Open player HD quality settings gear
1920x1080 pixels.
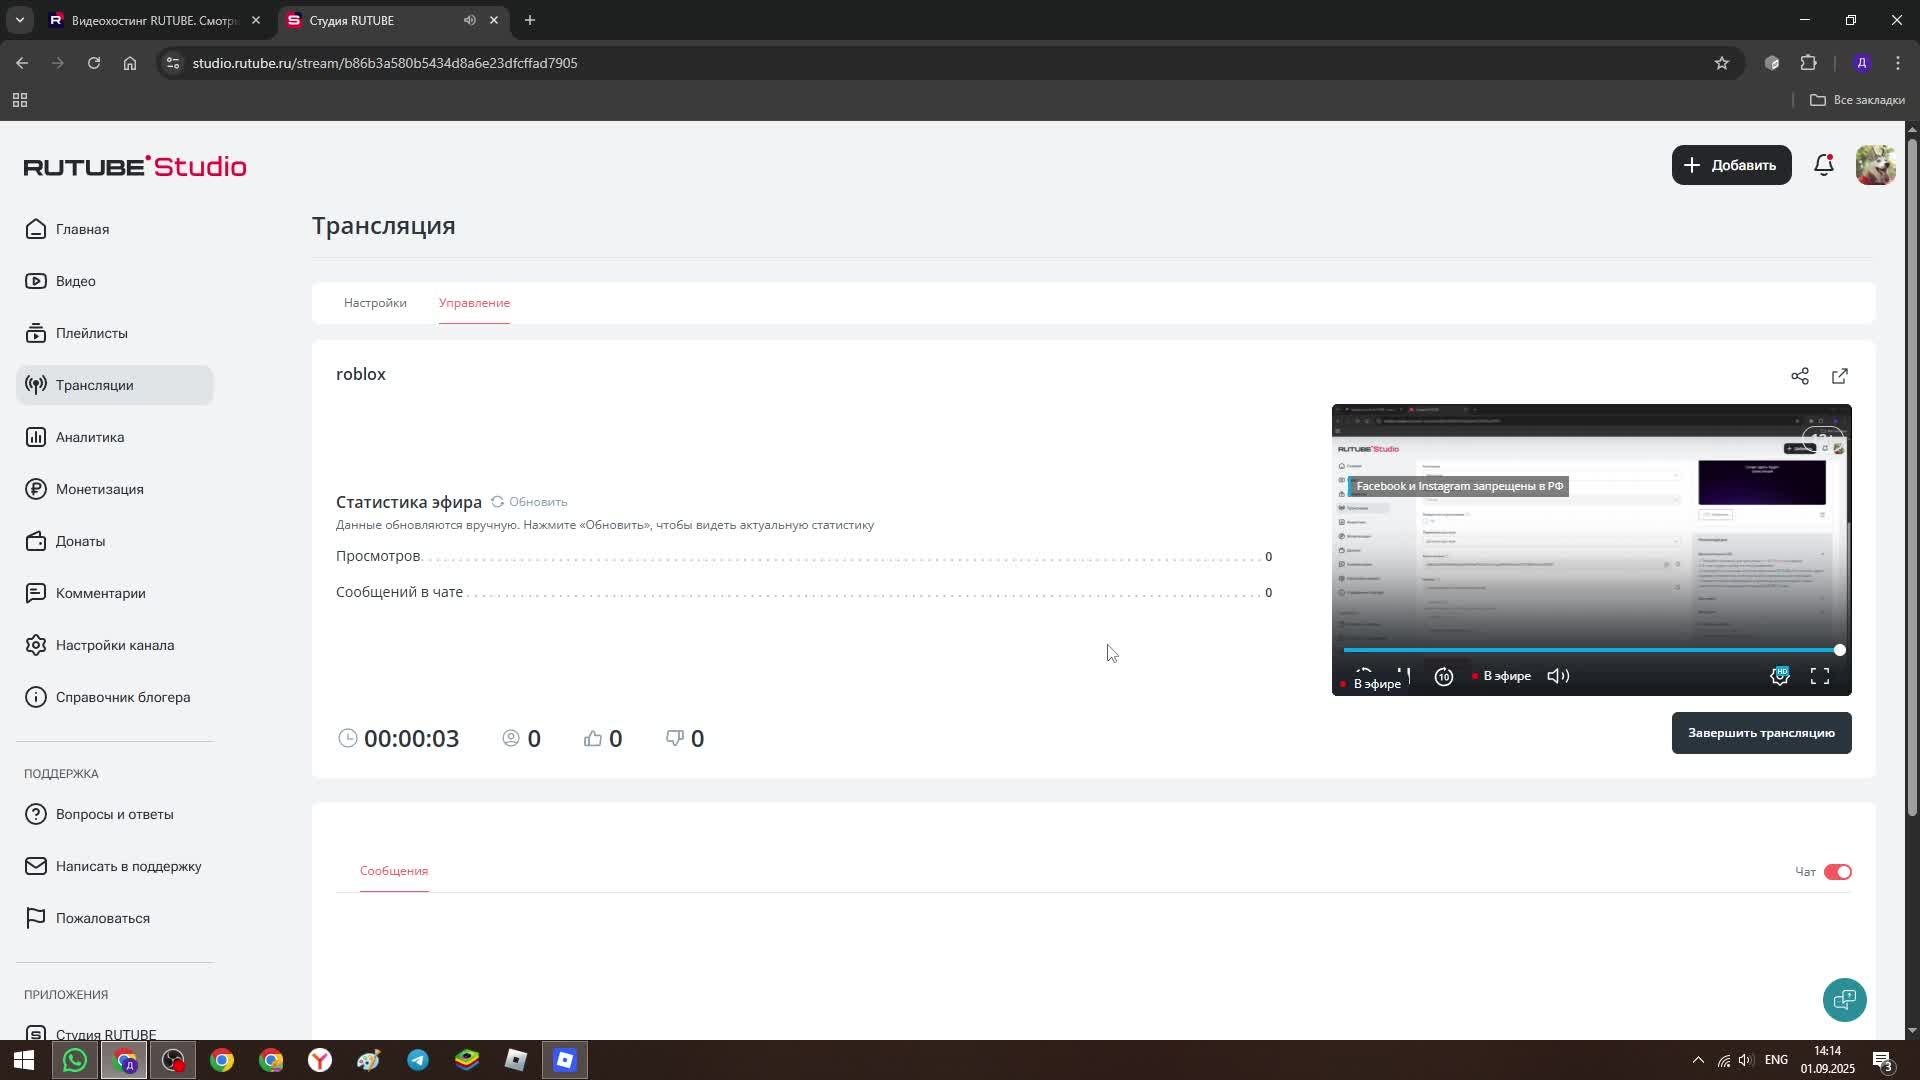(x=1779, y=677)
